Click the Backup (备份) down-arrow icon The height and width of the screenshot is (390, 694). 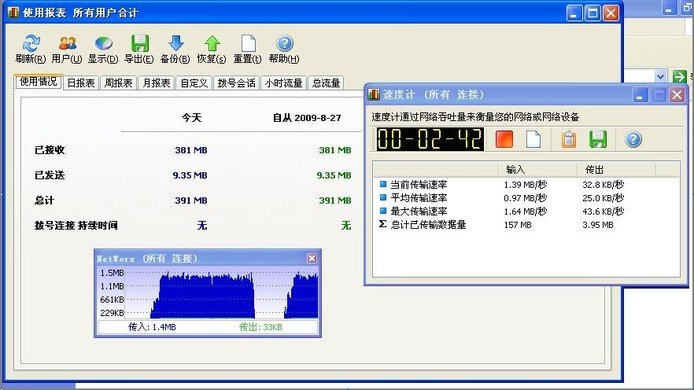[x=176, y=43]
